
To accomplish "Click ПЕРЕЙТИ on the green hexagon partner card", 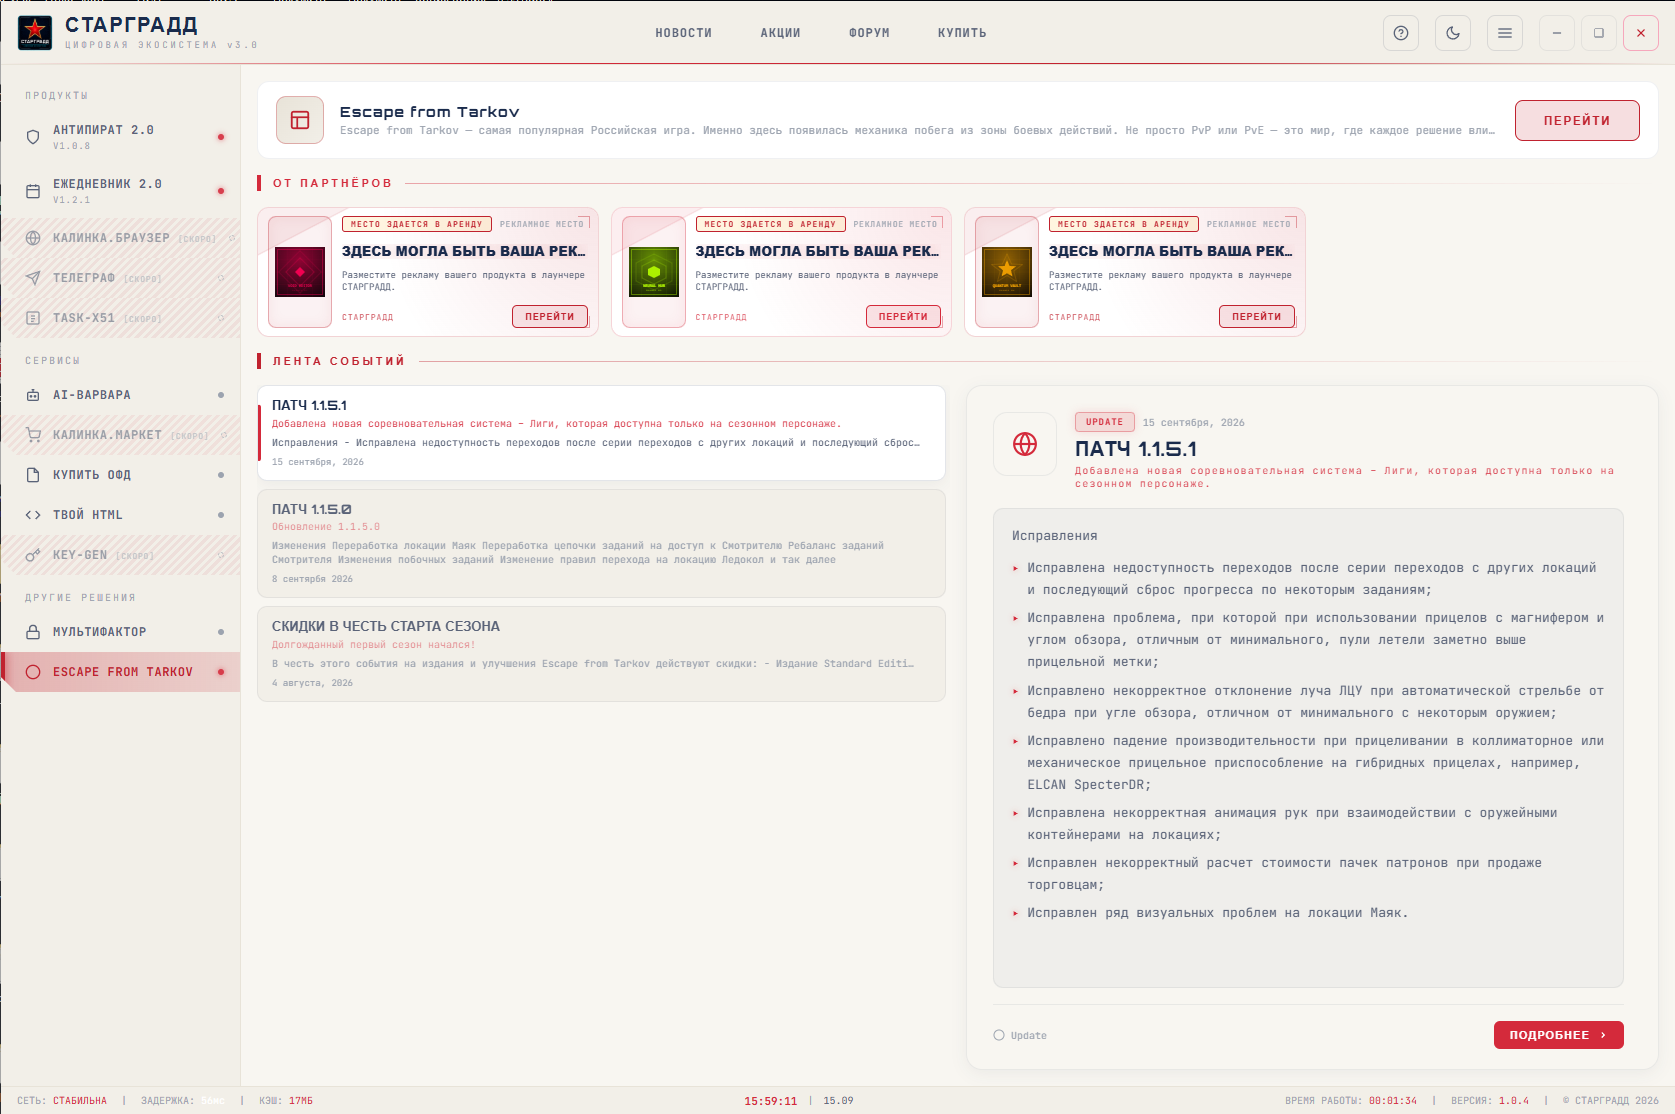I will pos(903,316).
